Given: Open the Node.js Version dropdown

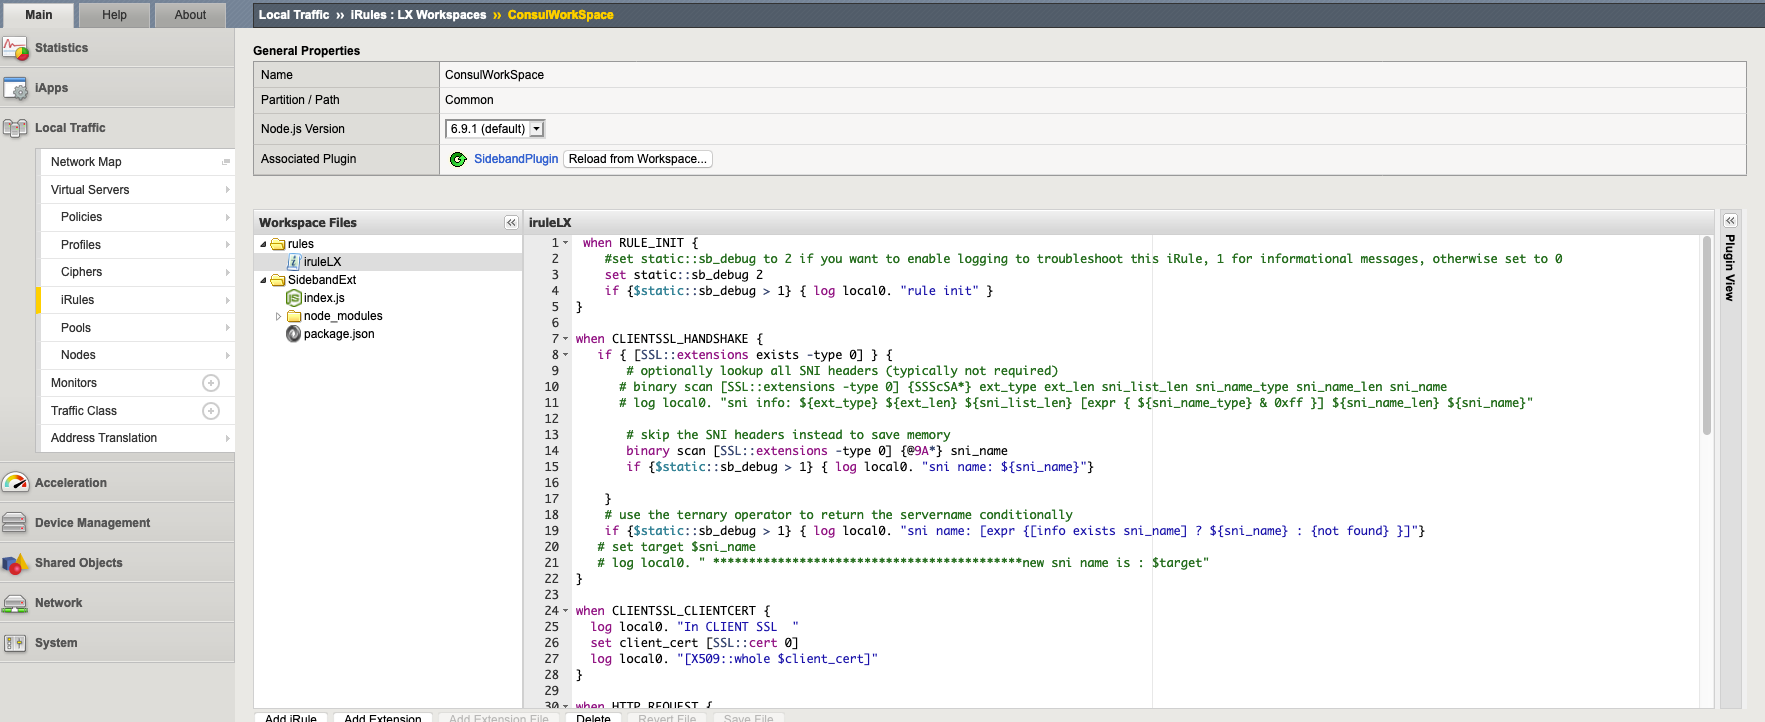Looking at the screenshot, I should coord(537,129).
